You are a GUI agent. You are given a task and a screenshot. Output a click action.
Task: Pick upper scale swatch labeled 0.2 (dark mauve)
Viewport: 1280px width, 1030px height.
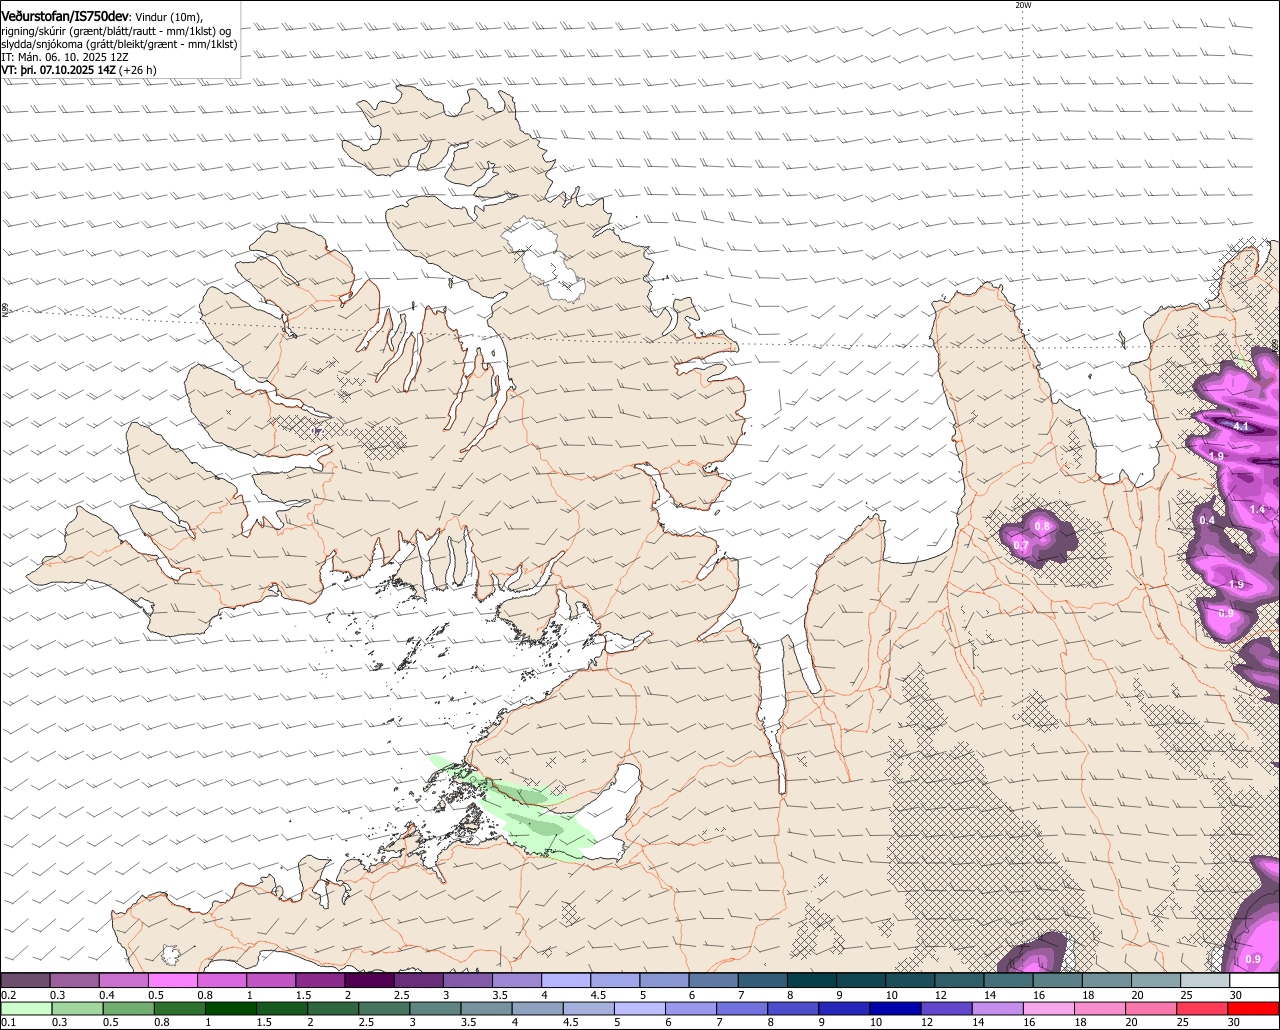tap(25, 981)
